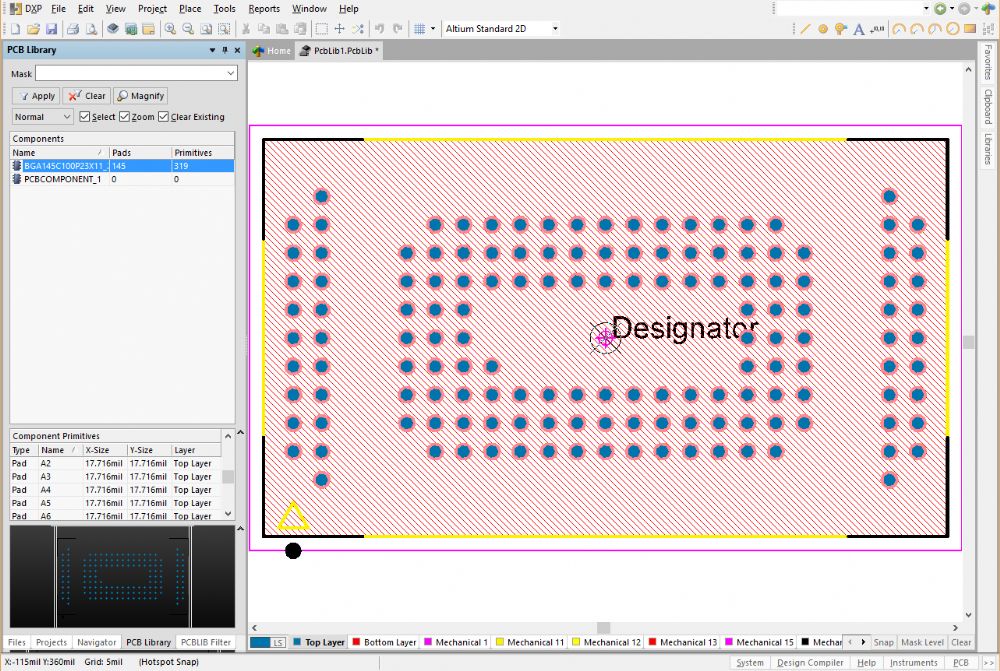Open the Tools menu
This screenshot has height=671, width=1000.
pyautogui.click(x=224, y=9)
